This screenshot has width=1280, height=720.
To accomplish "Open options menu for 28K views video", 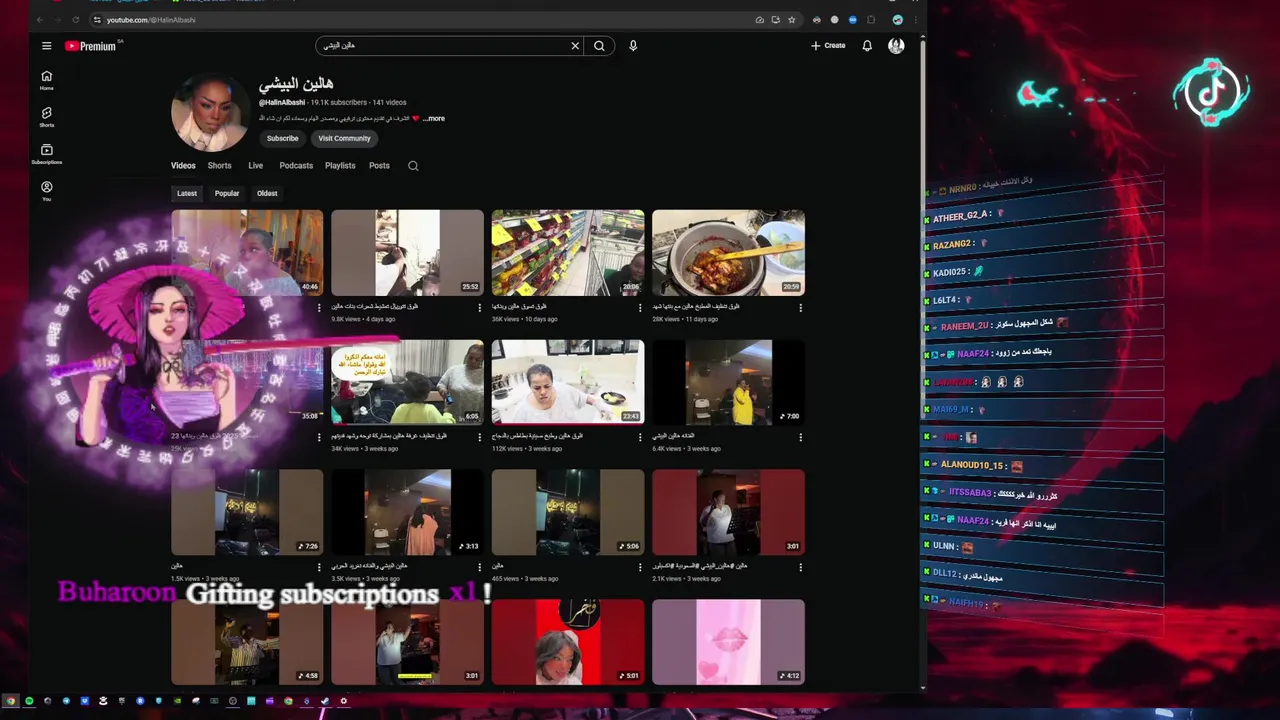I will tap(800, 308).
